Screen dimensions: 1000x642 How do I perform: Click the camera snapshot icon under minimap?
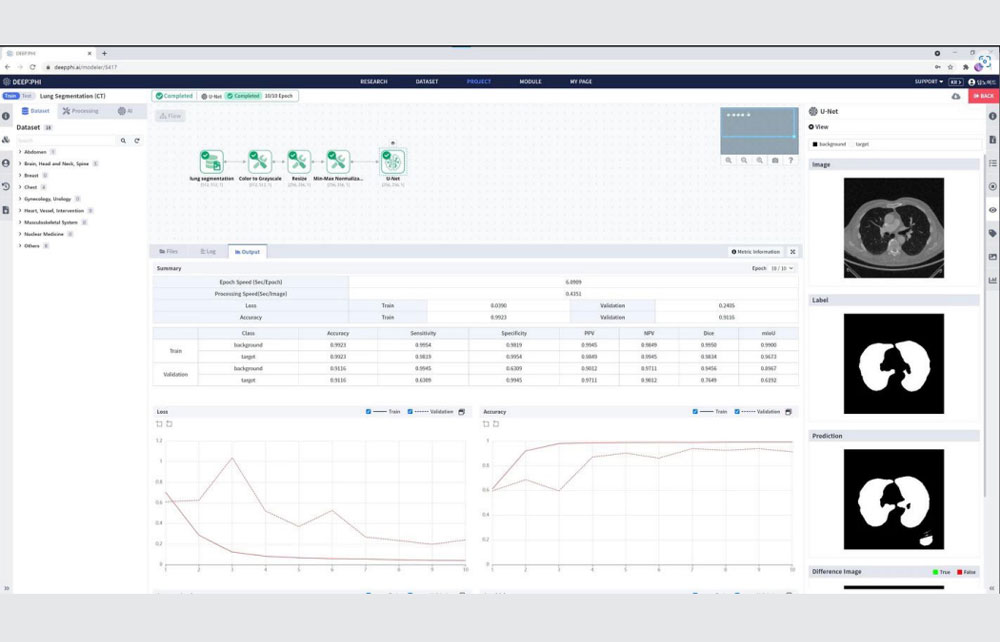775,161
